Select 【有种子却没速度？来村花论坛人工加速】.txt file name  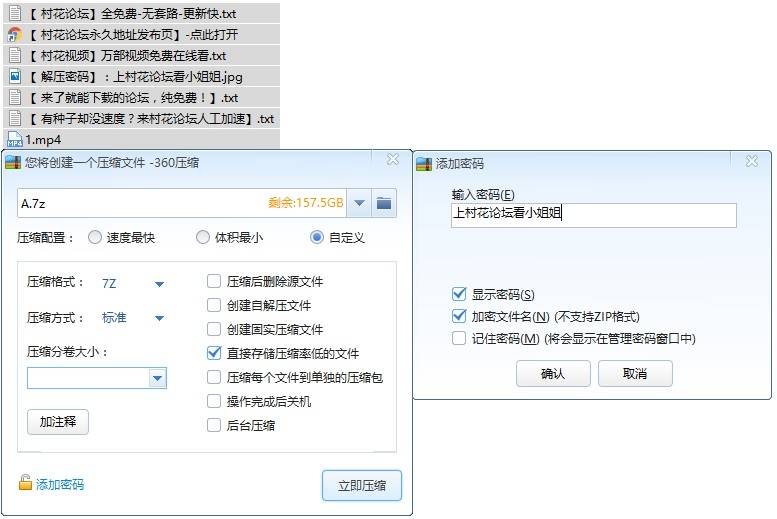(150, 118)
